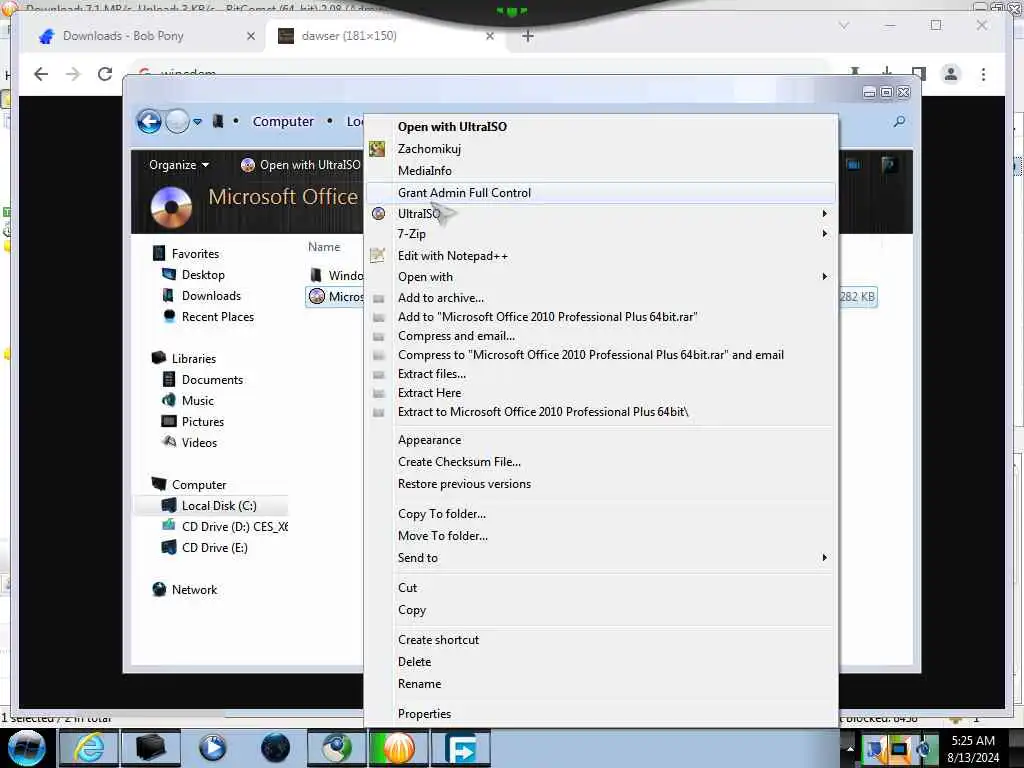Select Compress to .rar and email

590,355
